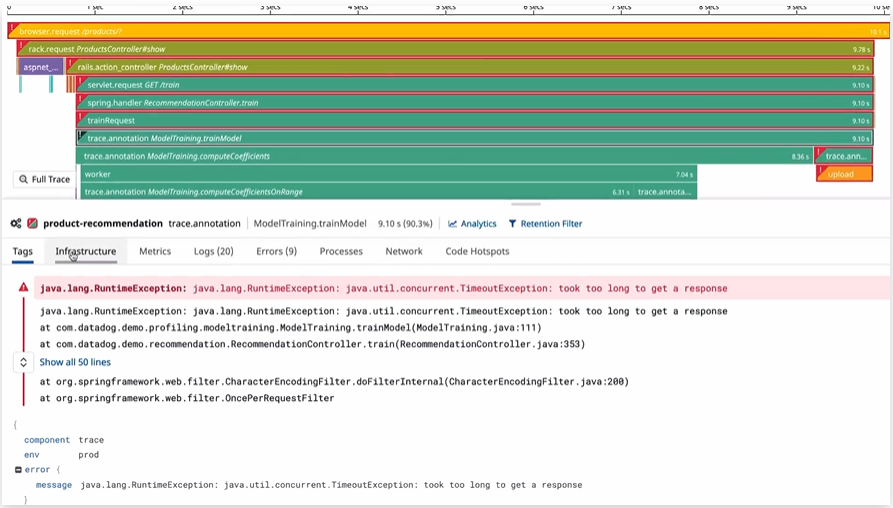Select the orange upload span

pyautogui.click(x=845, y=174)
